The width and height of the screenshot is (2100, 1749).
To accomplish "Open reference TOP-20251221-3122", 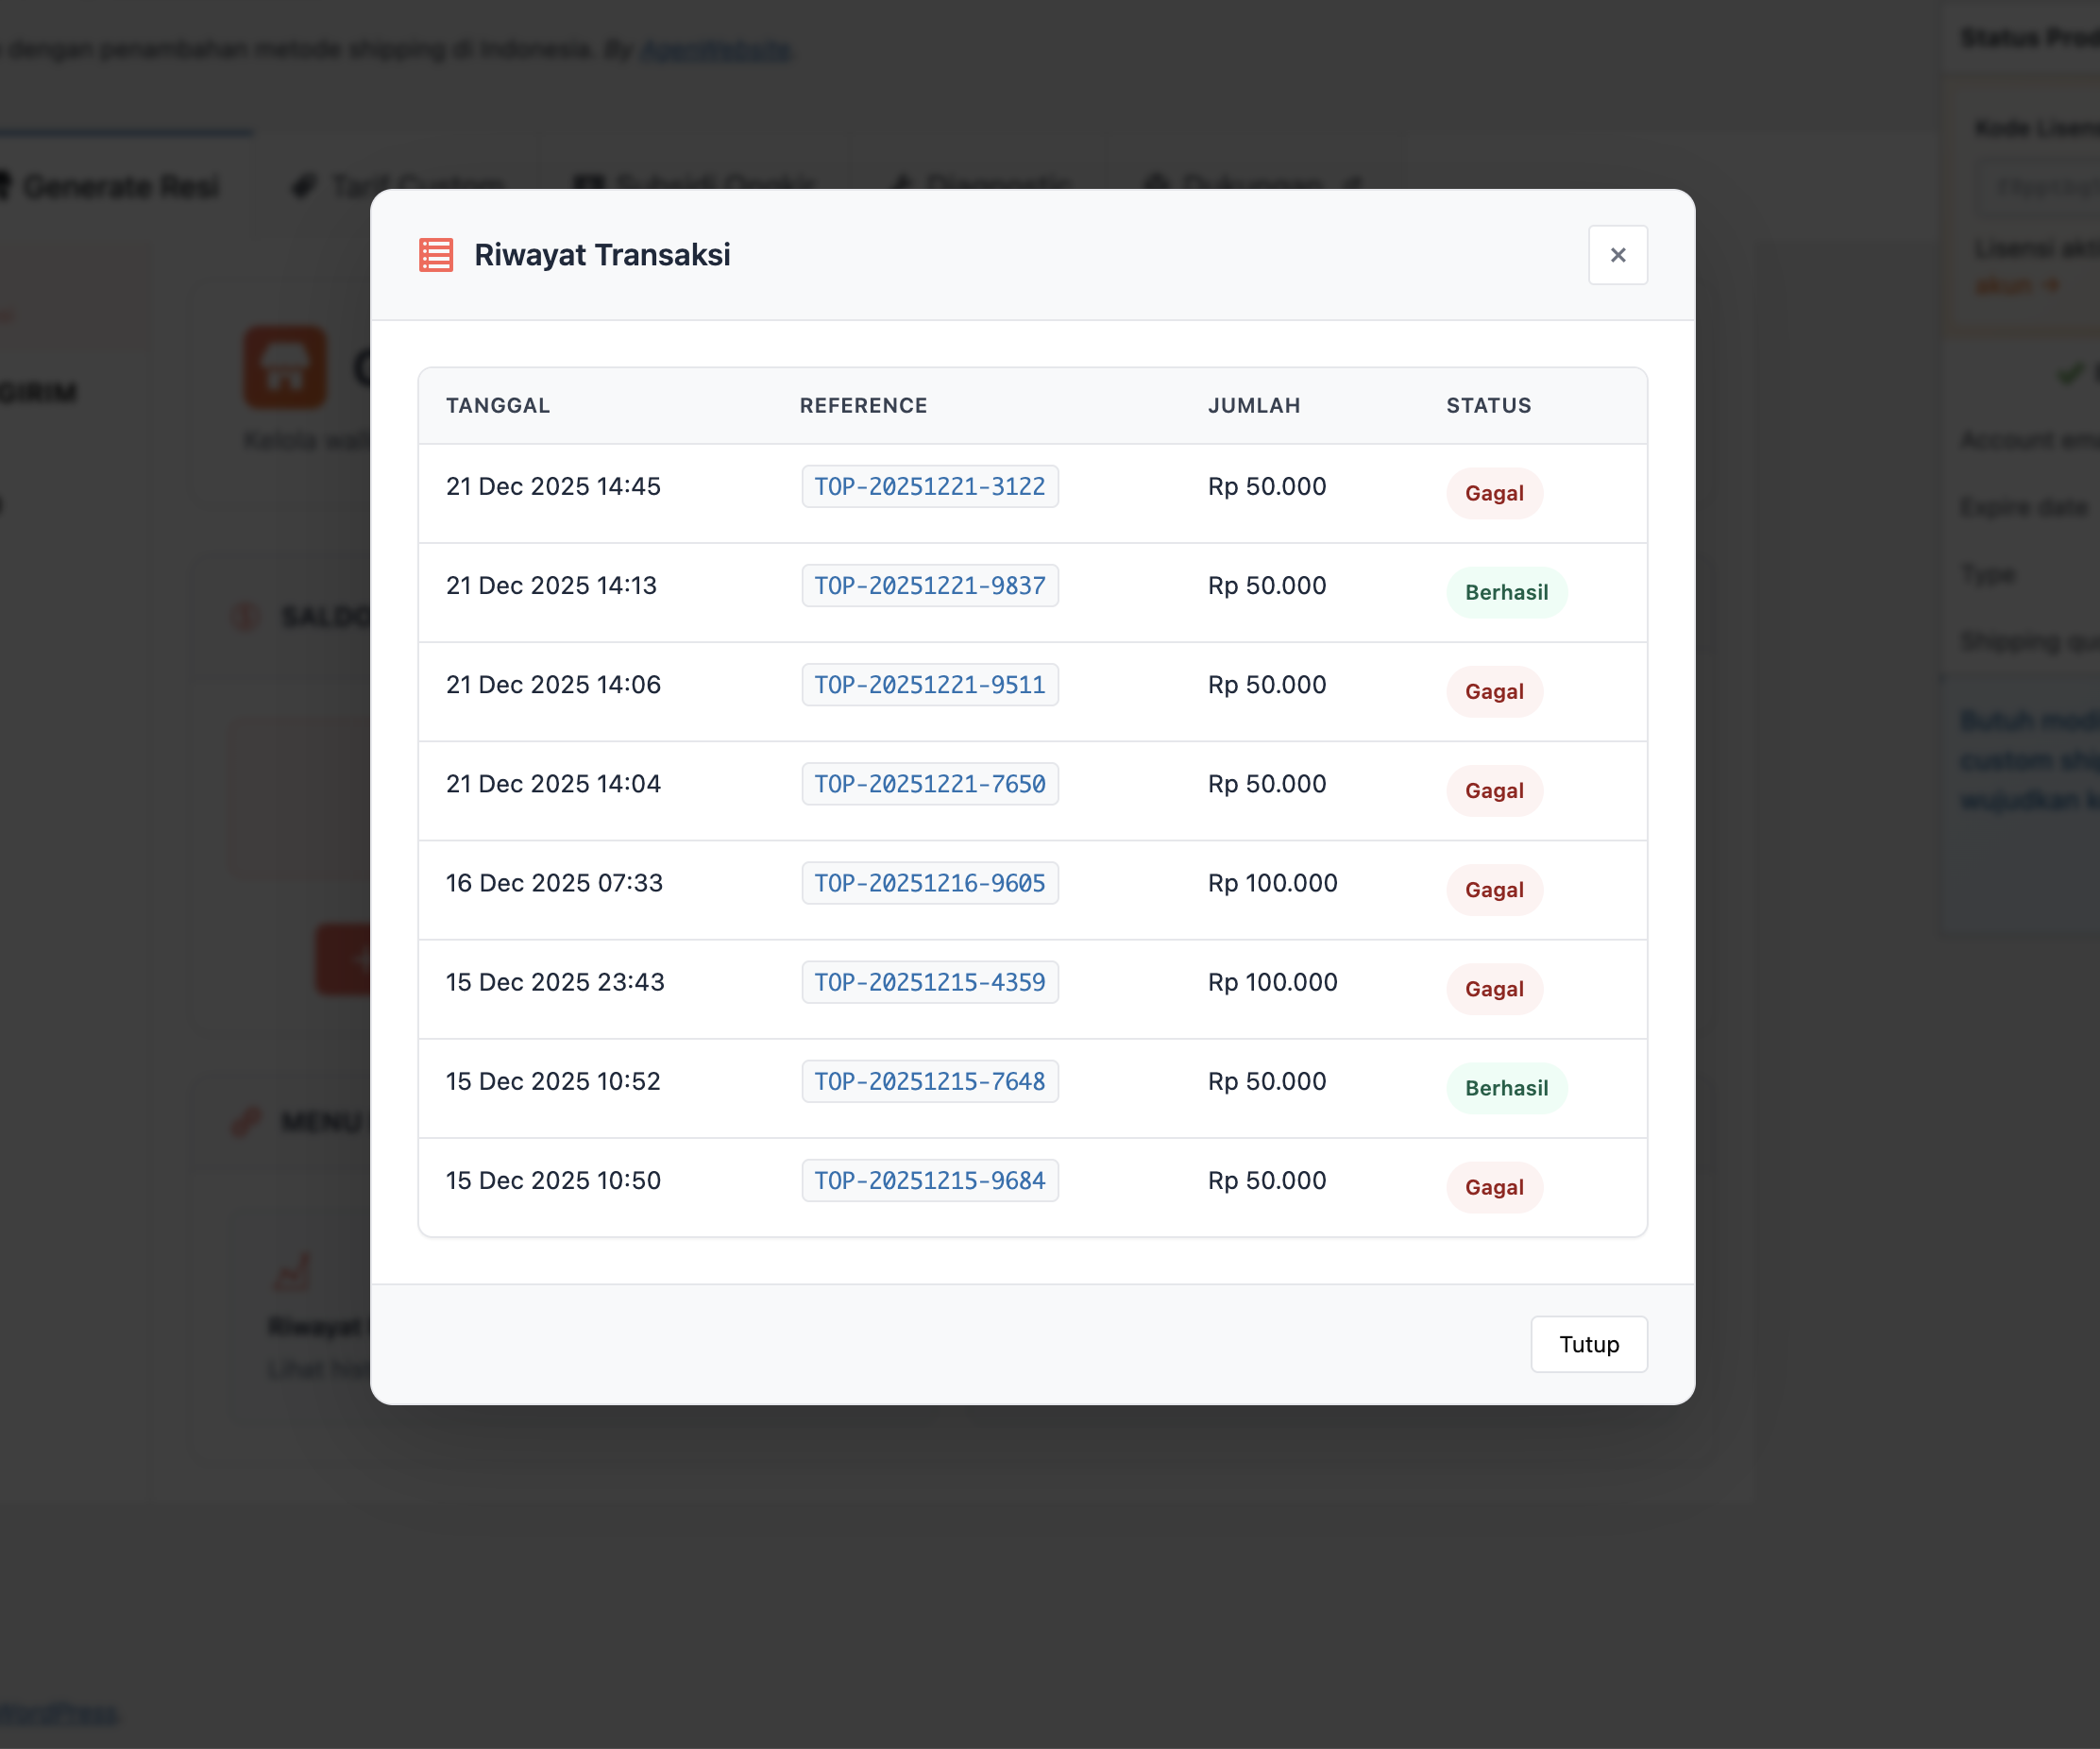I will pyautogui.click(x=929, y=486).
